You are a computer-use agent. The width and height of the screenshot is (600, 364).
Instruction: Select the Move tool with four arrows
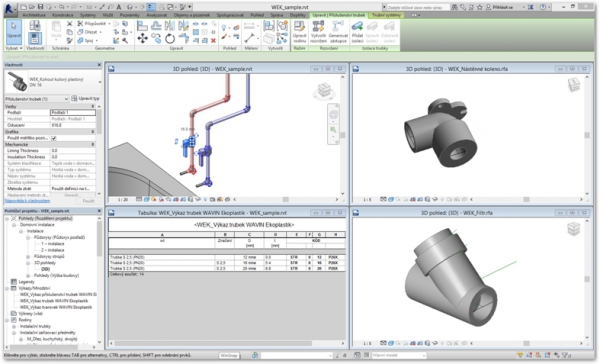point(143,38)
